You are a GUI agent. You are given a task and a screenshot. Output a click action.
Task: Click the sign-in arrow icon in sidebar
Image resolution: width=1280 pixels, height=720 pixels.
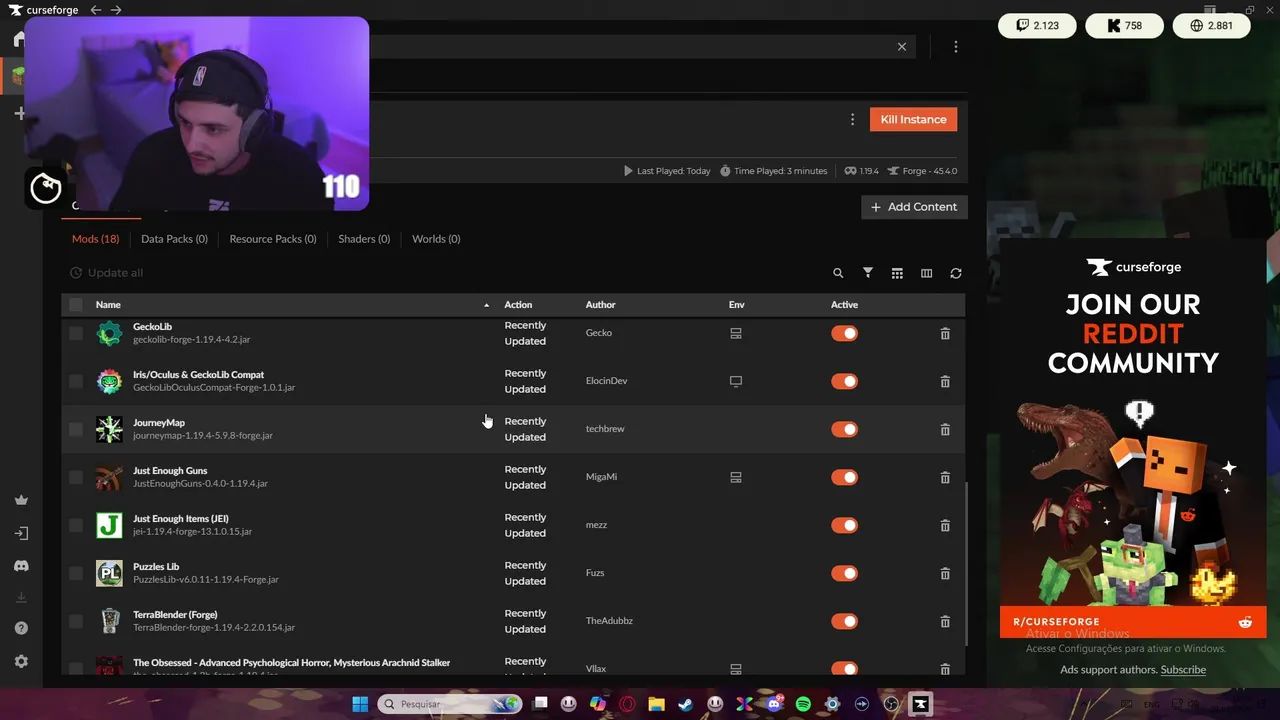pyautogui.click(x=21, y=533)
